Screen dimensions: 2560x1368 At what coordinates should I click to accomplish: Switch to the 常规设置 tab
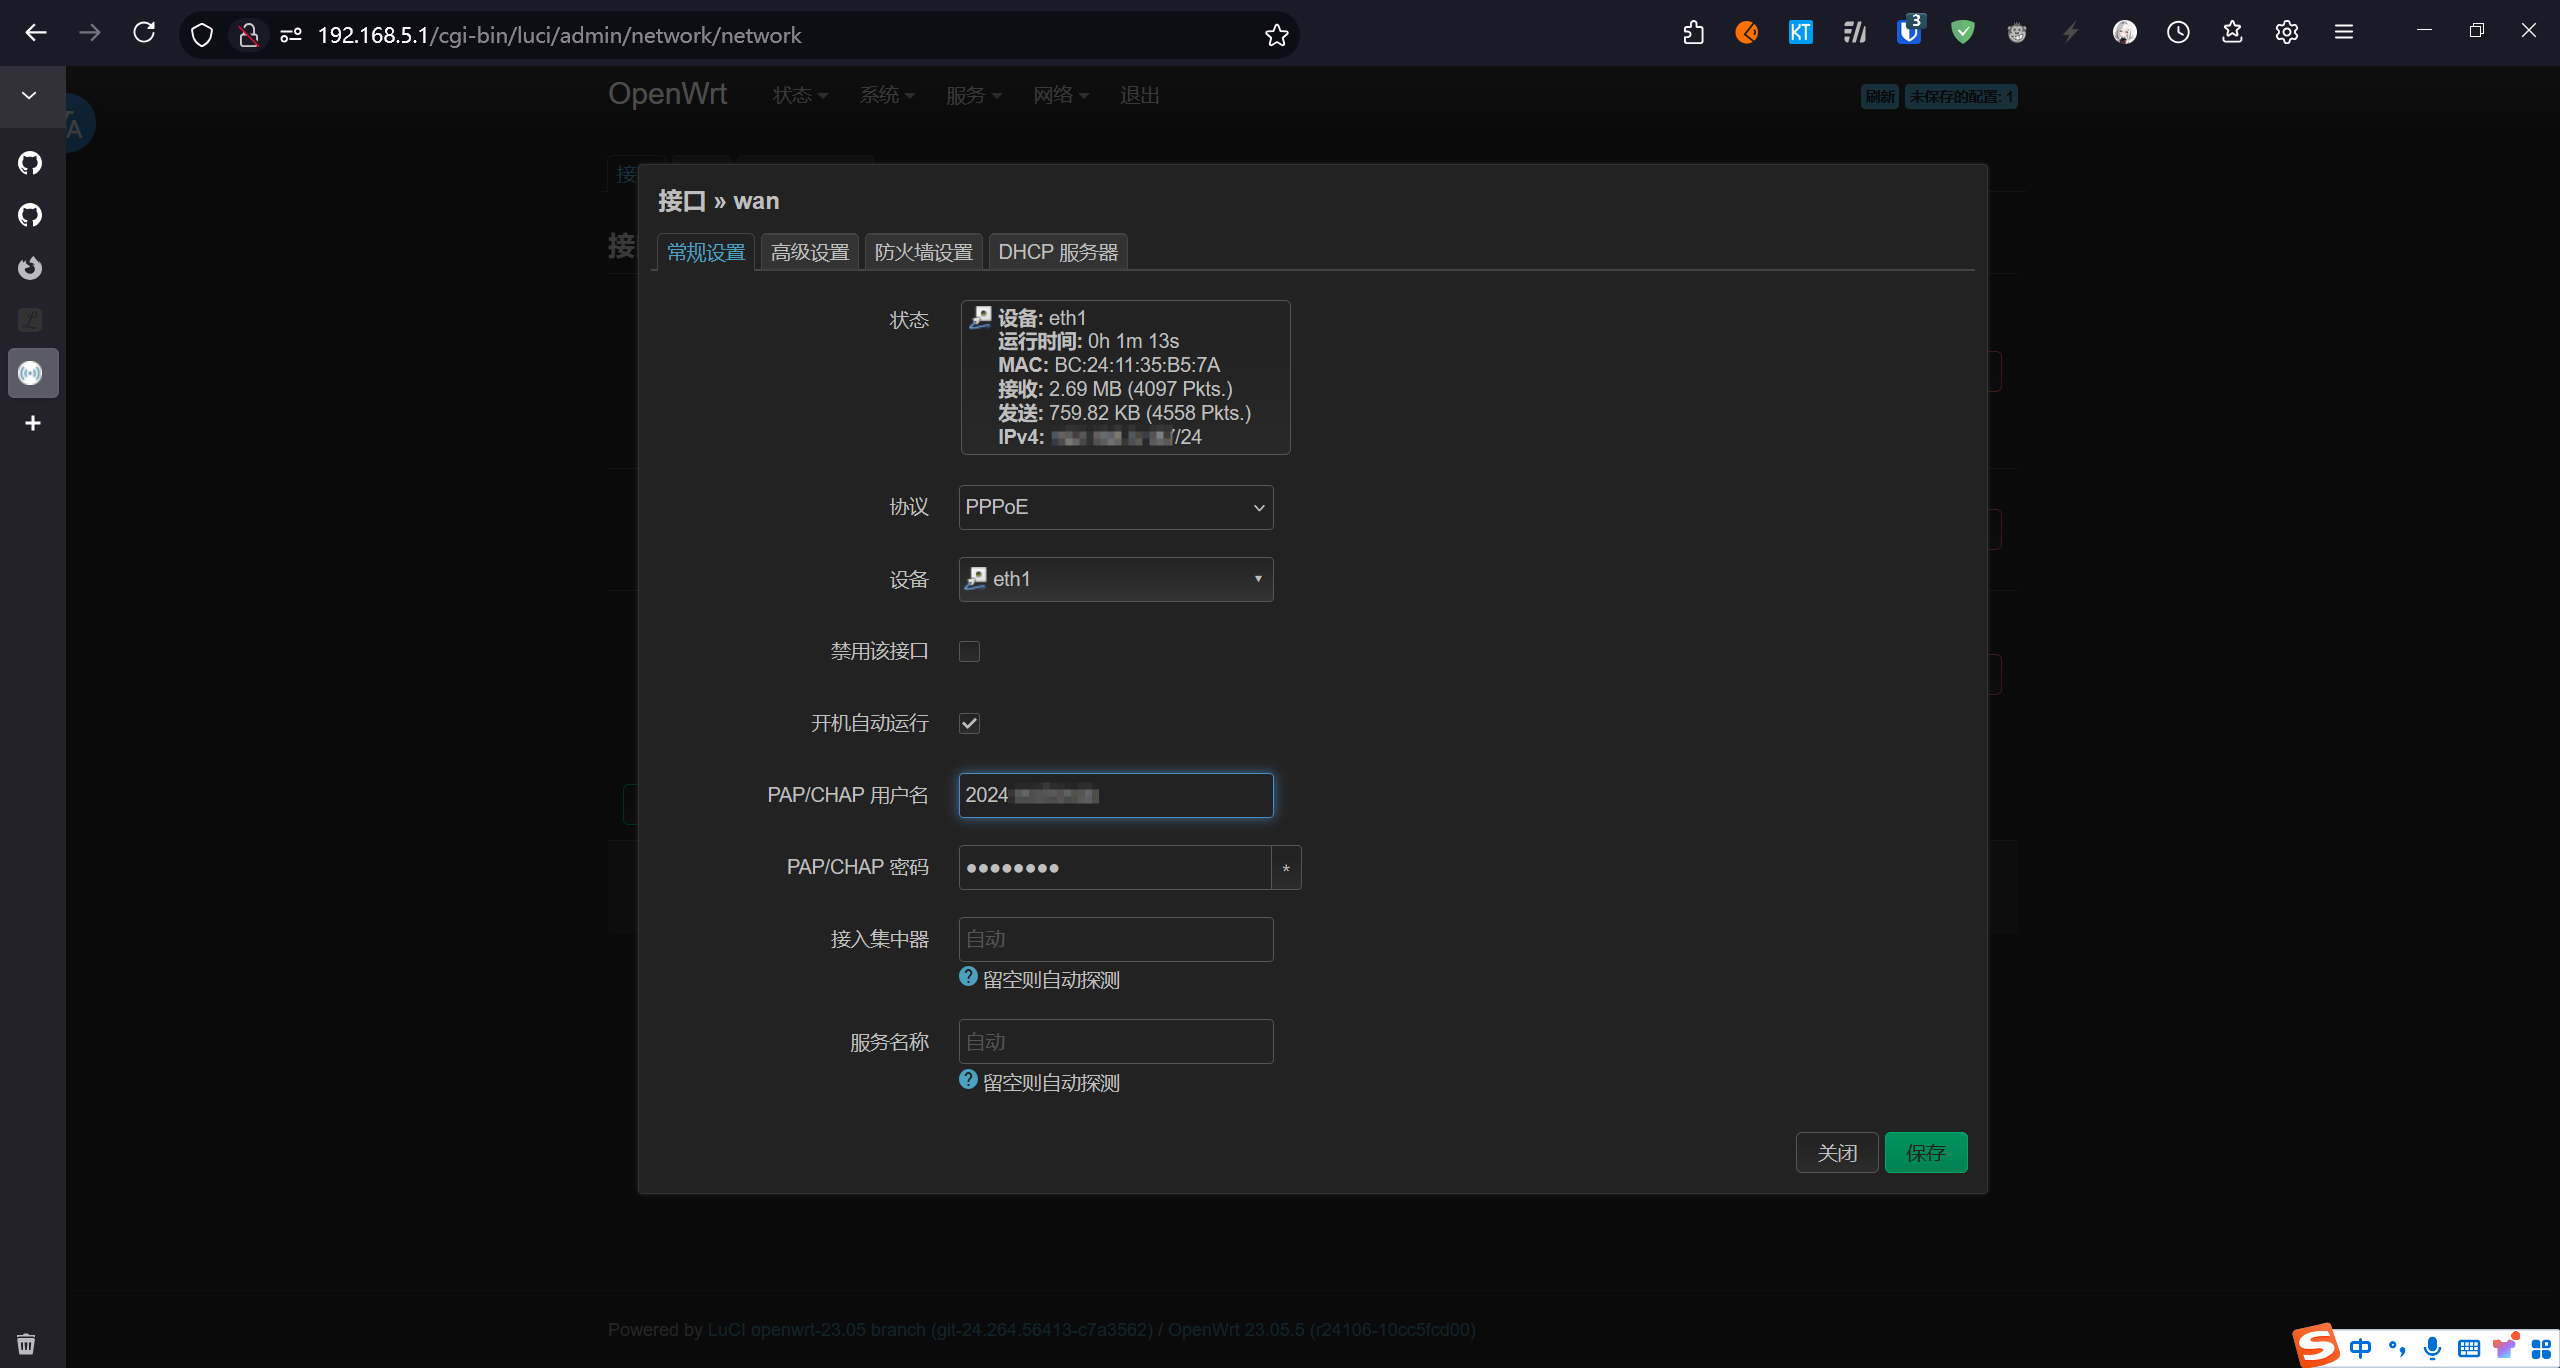(706, 252)
